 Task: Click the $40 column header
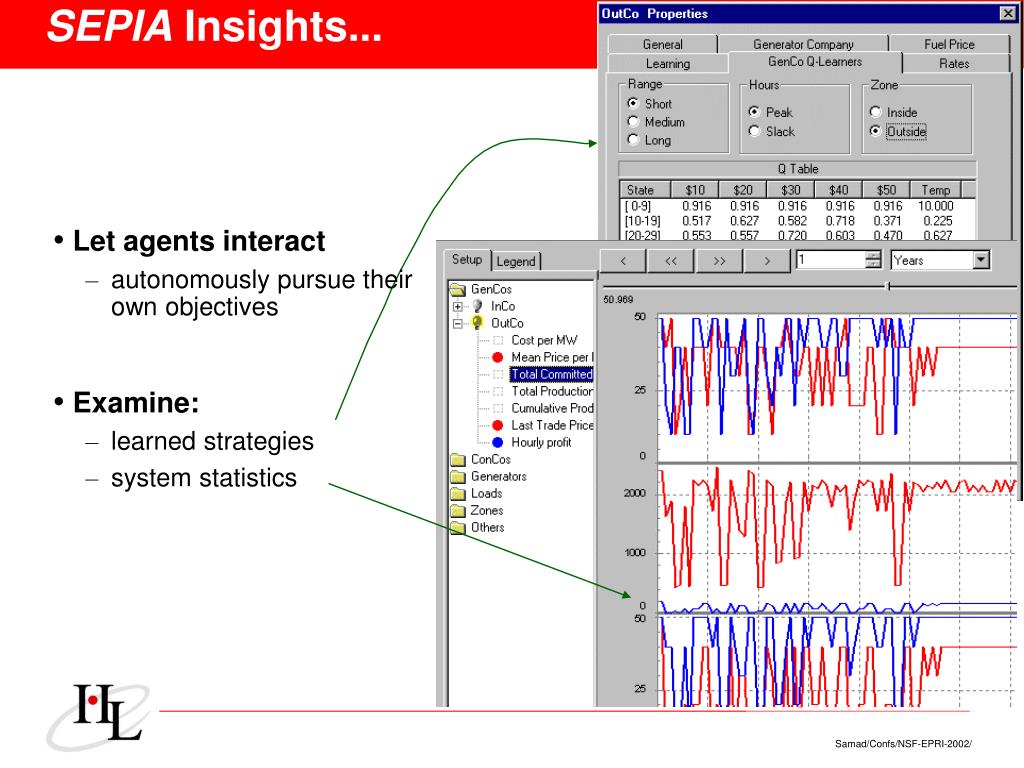point(838,189)
